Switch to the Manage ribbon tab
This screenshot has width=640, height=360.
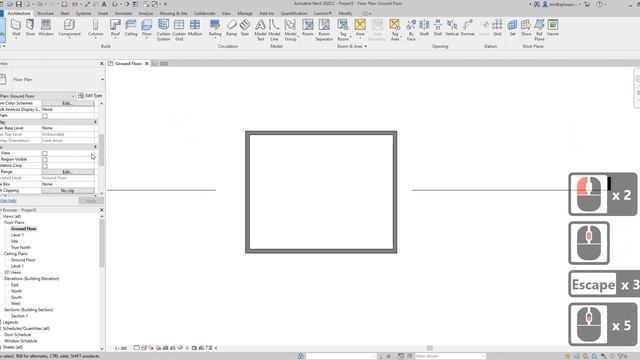click(x=244, y=13)
